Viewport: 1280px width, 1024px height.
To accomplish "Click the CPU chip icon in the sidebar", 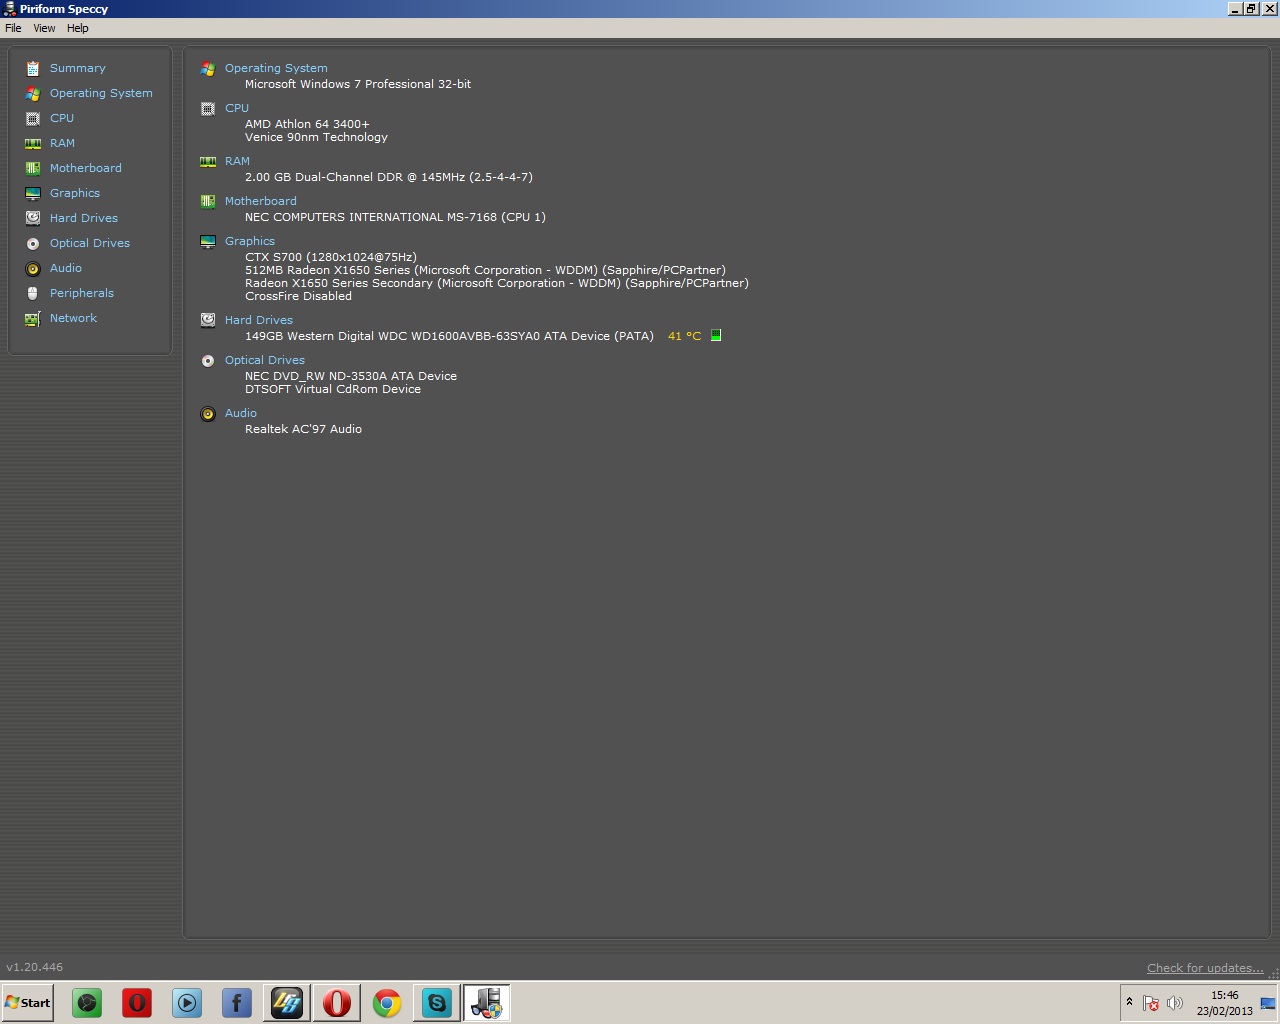I will tap(33, 119).
